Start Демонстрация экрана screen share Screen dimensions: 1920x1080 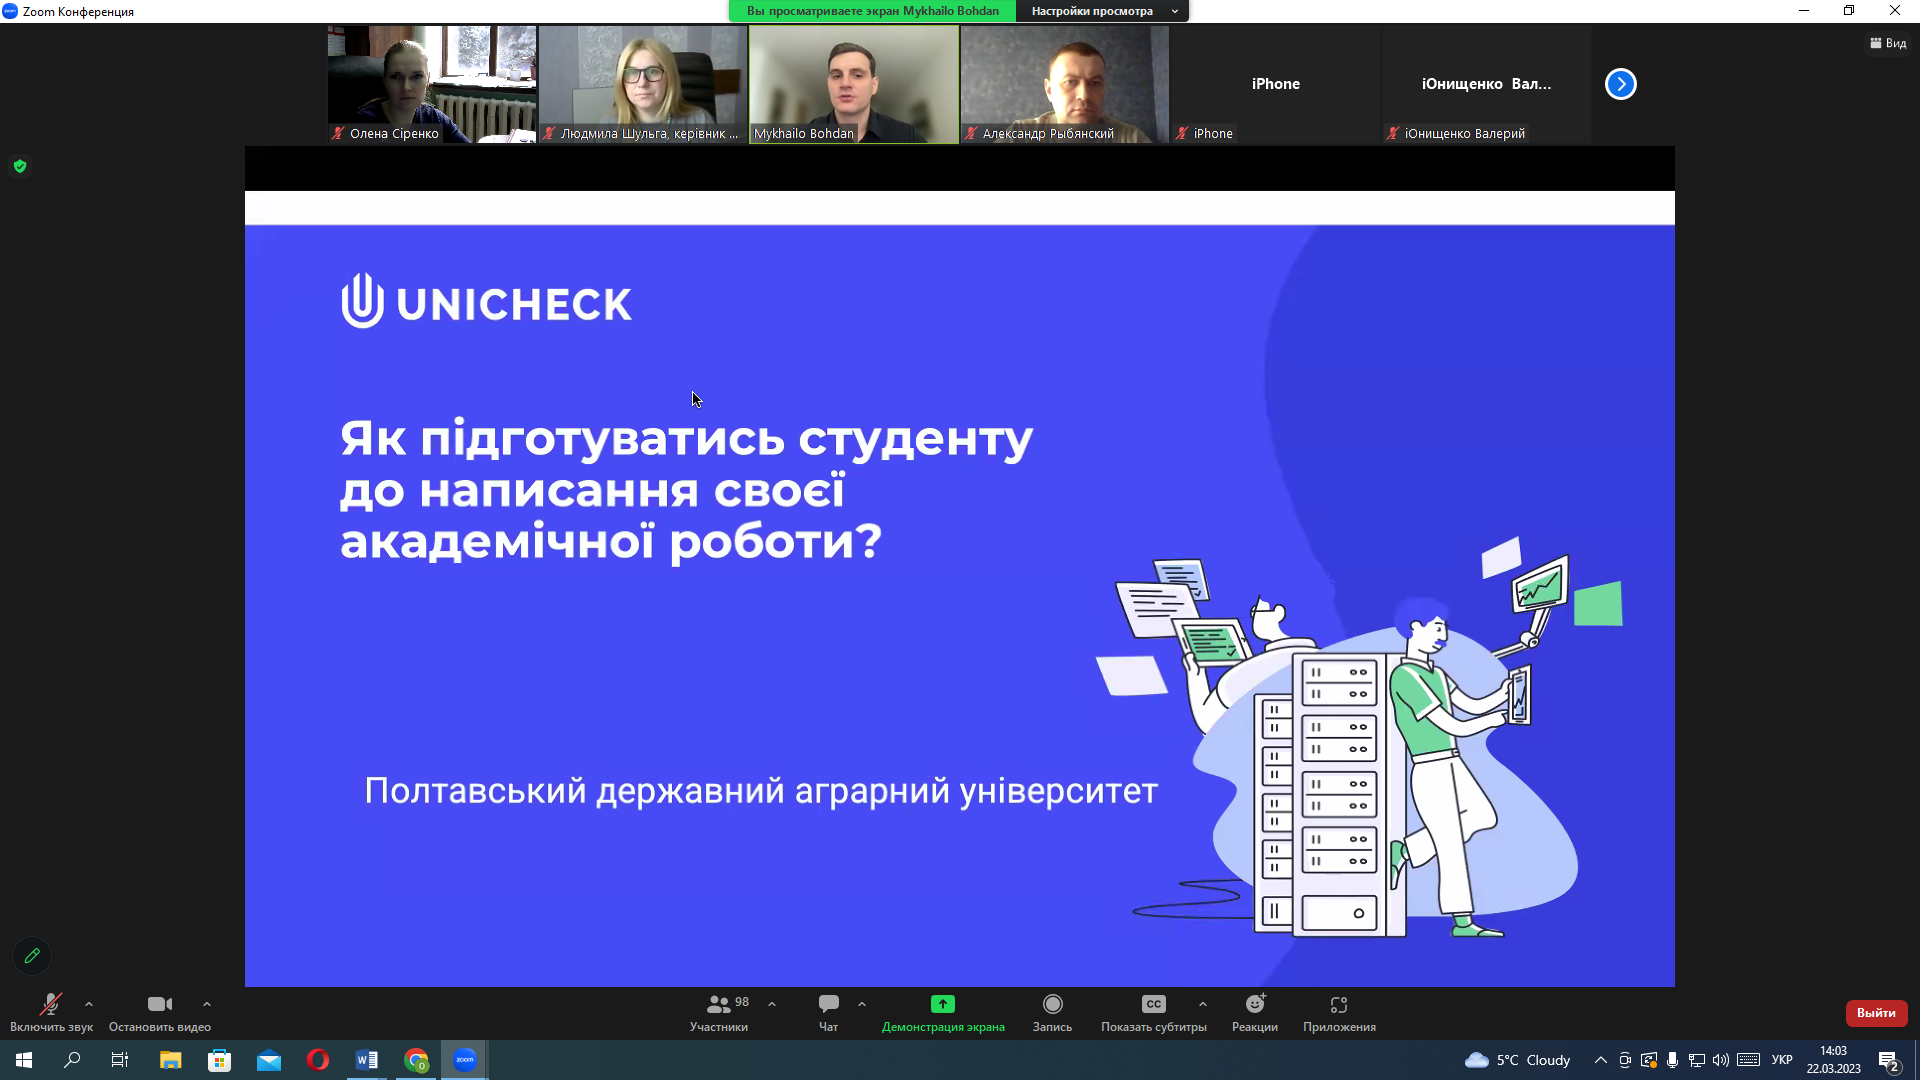coord(943,1012)
